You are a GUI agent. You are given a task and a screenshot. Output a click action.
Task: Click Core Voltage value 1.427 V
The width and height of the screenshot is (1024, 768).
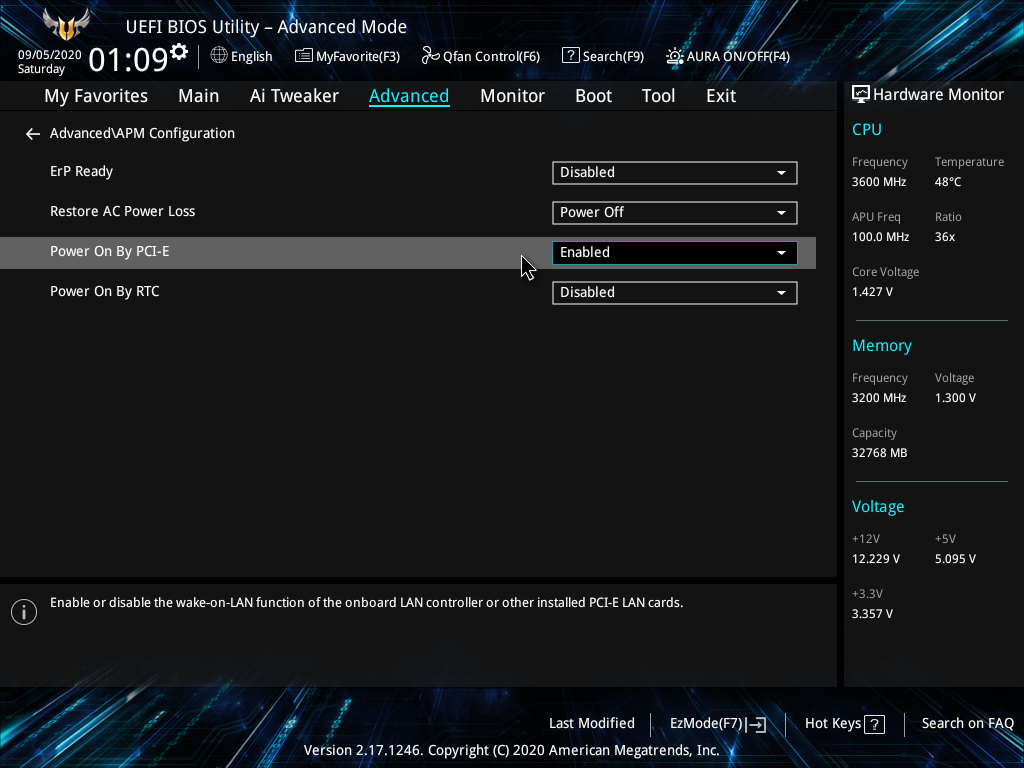872,292
